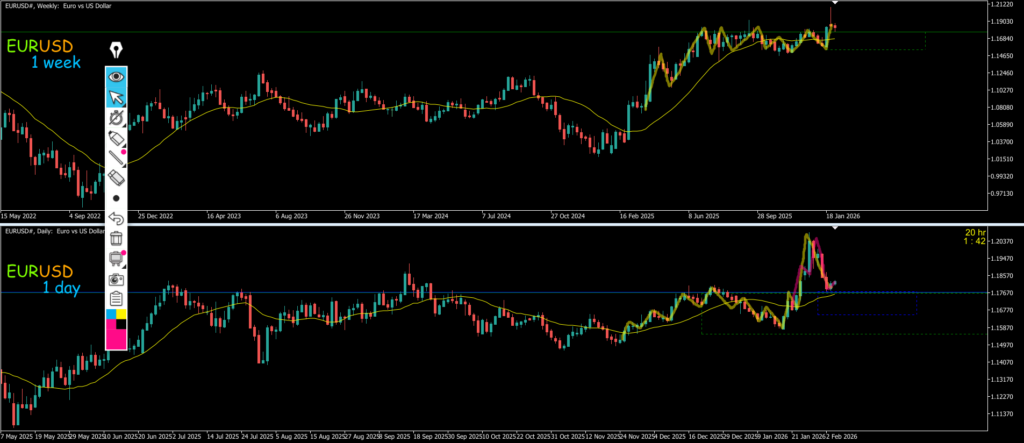Image resolution: width=1024 pixels, height=443 pixels.
Task: Pick the yellow color swatch
Action: coord(123,312)
